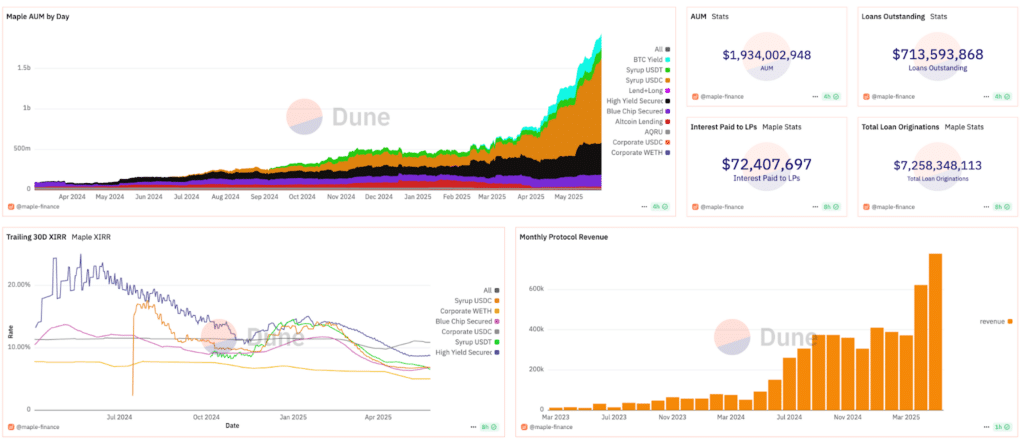The height and width of the screenshot is (445, 1024).
Task: Click the maple-finance avatar icon under Maple AUM chart
Action: point(11,207)
